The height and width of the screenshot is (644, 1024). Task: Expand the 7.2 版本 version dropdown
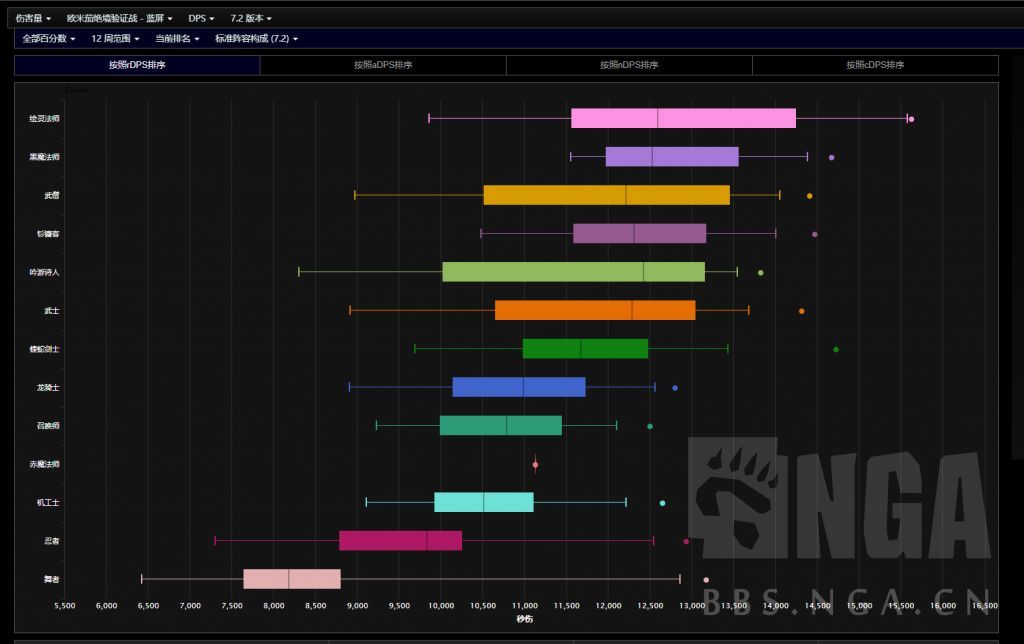pos(251,18)
